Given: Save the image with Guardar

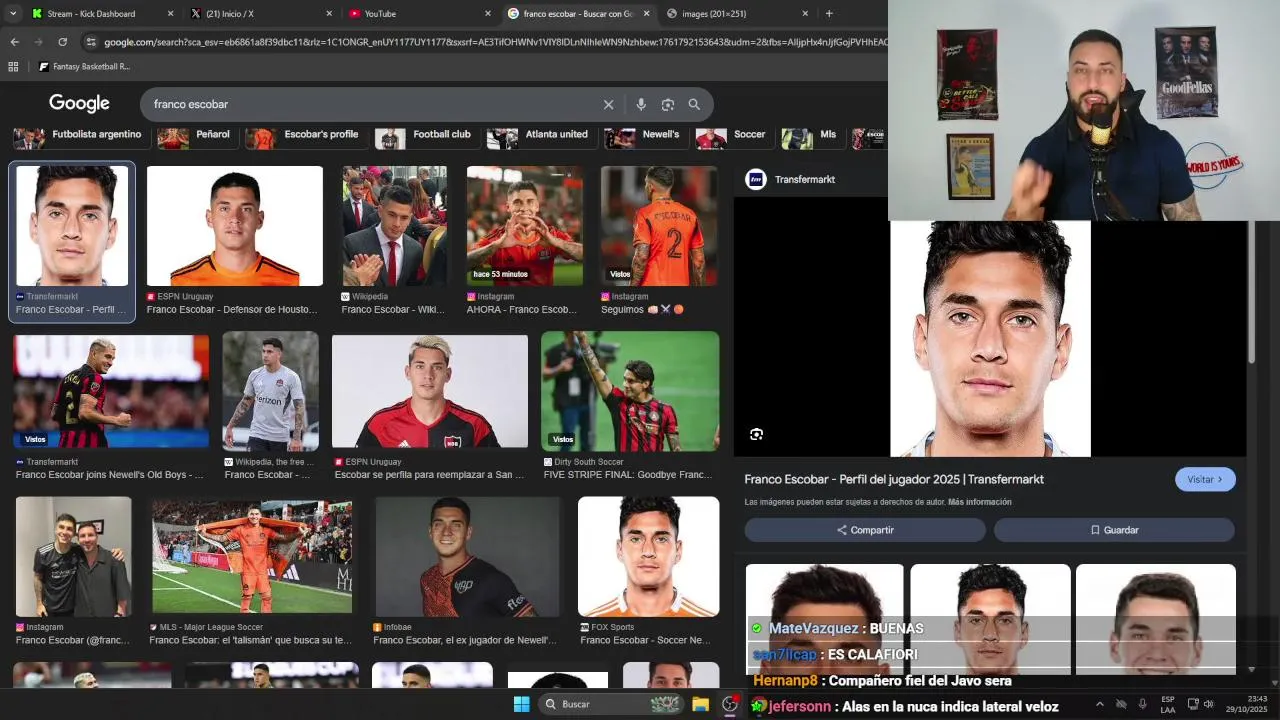Looking at the screenshot, I should 1114,530.
